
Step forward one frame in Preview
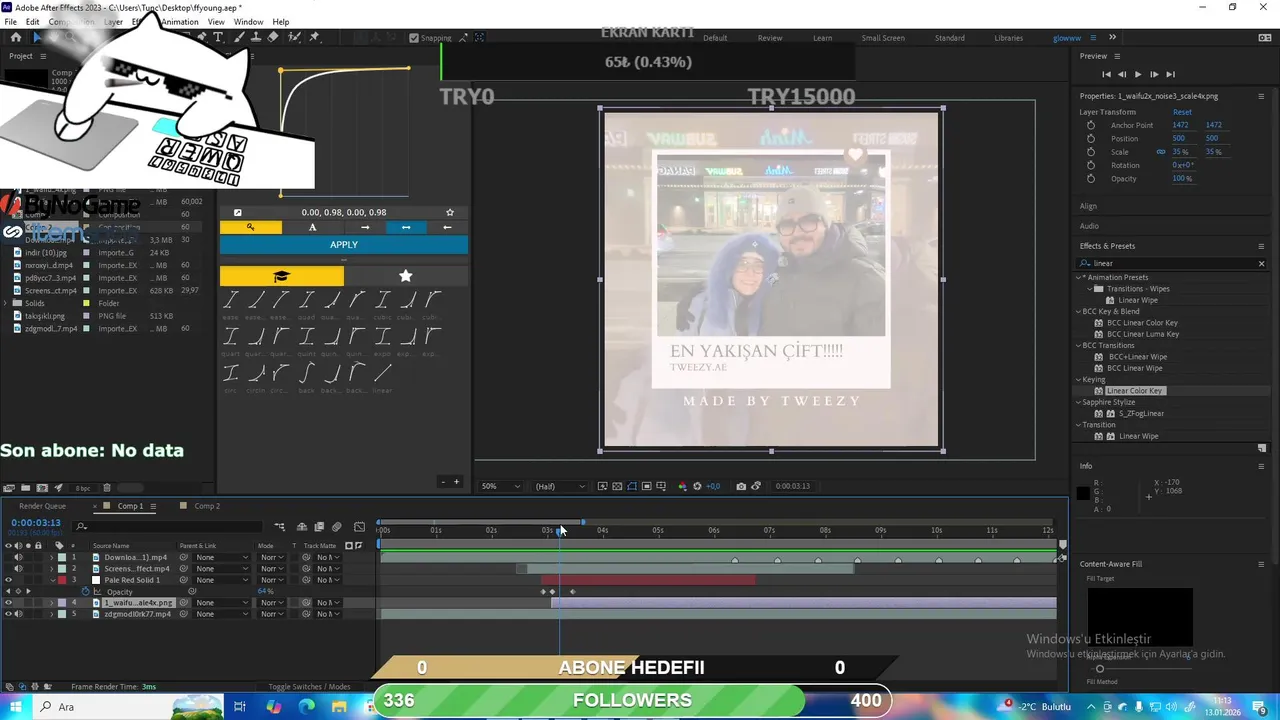1154,74
